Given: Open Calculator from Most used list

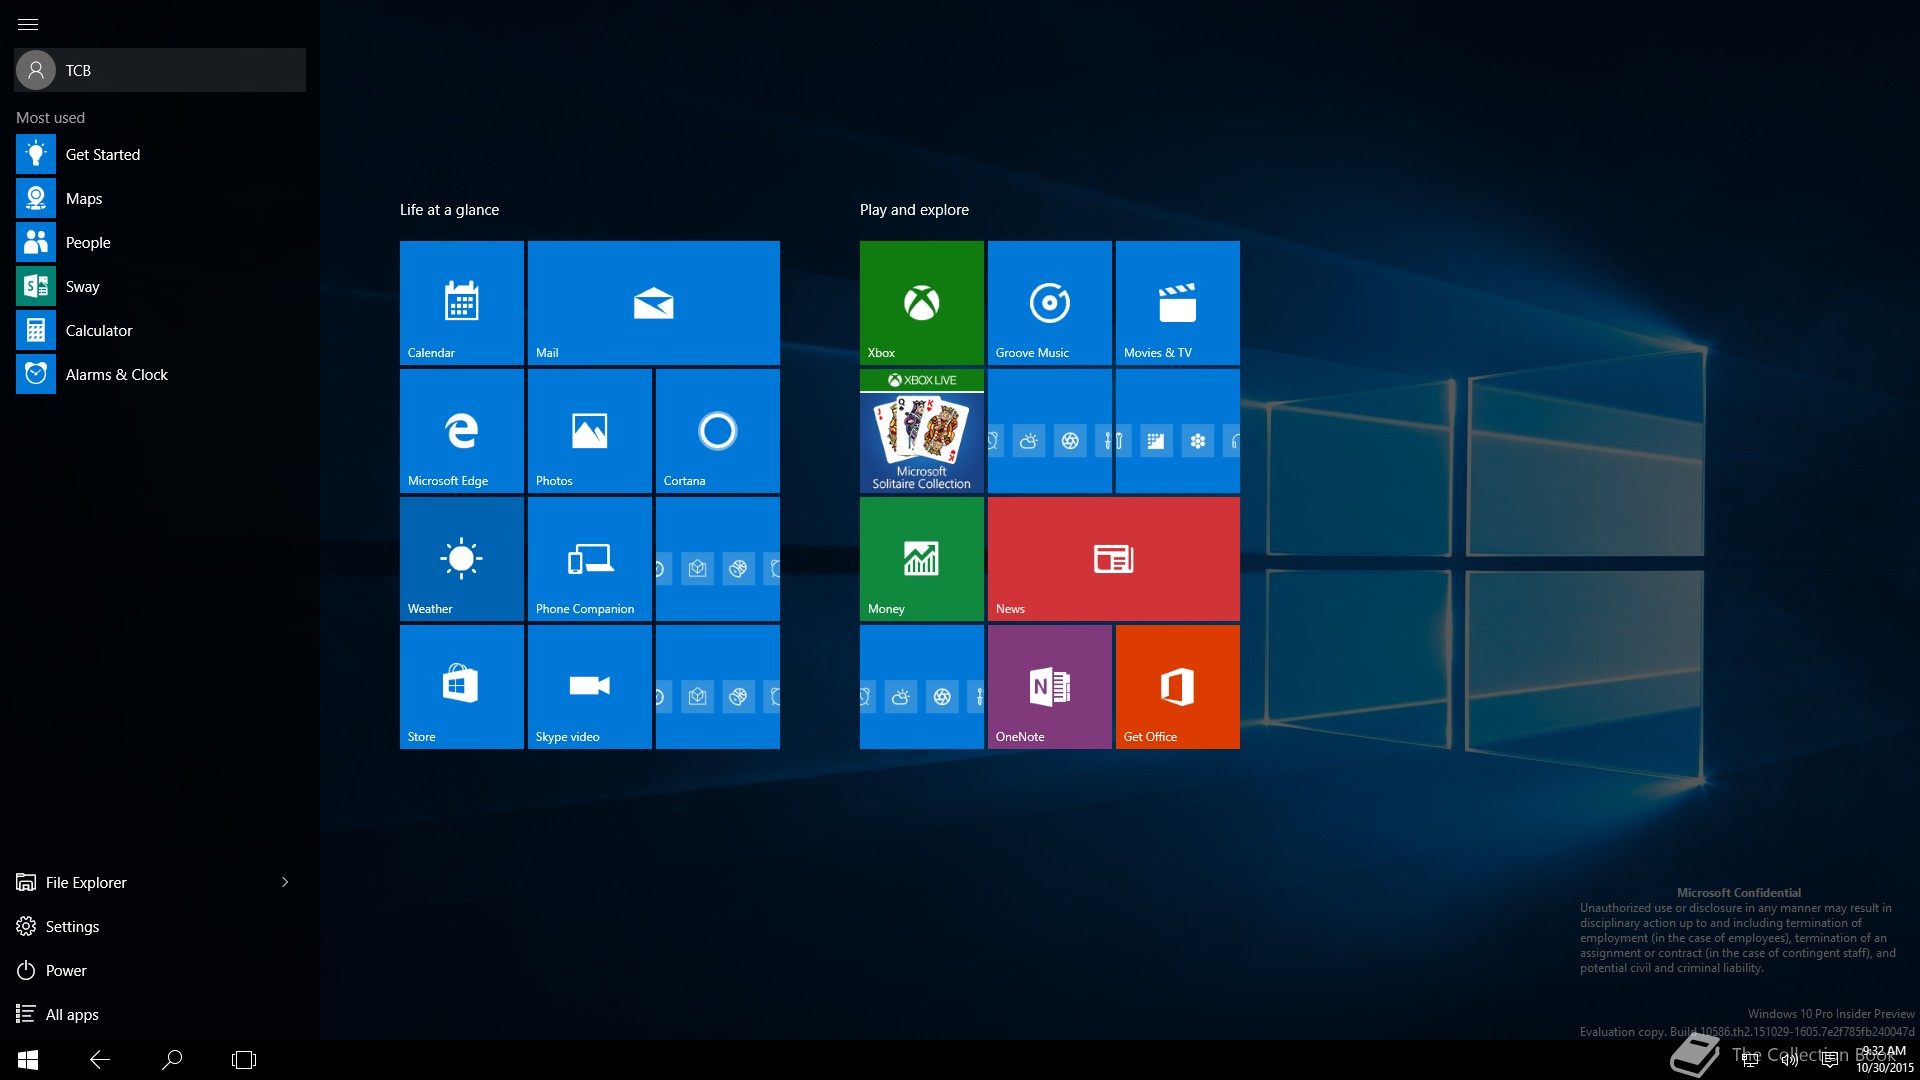Looking at the screenshot, I should (98, 330).
